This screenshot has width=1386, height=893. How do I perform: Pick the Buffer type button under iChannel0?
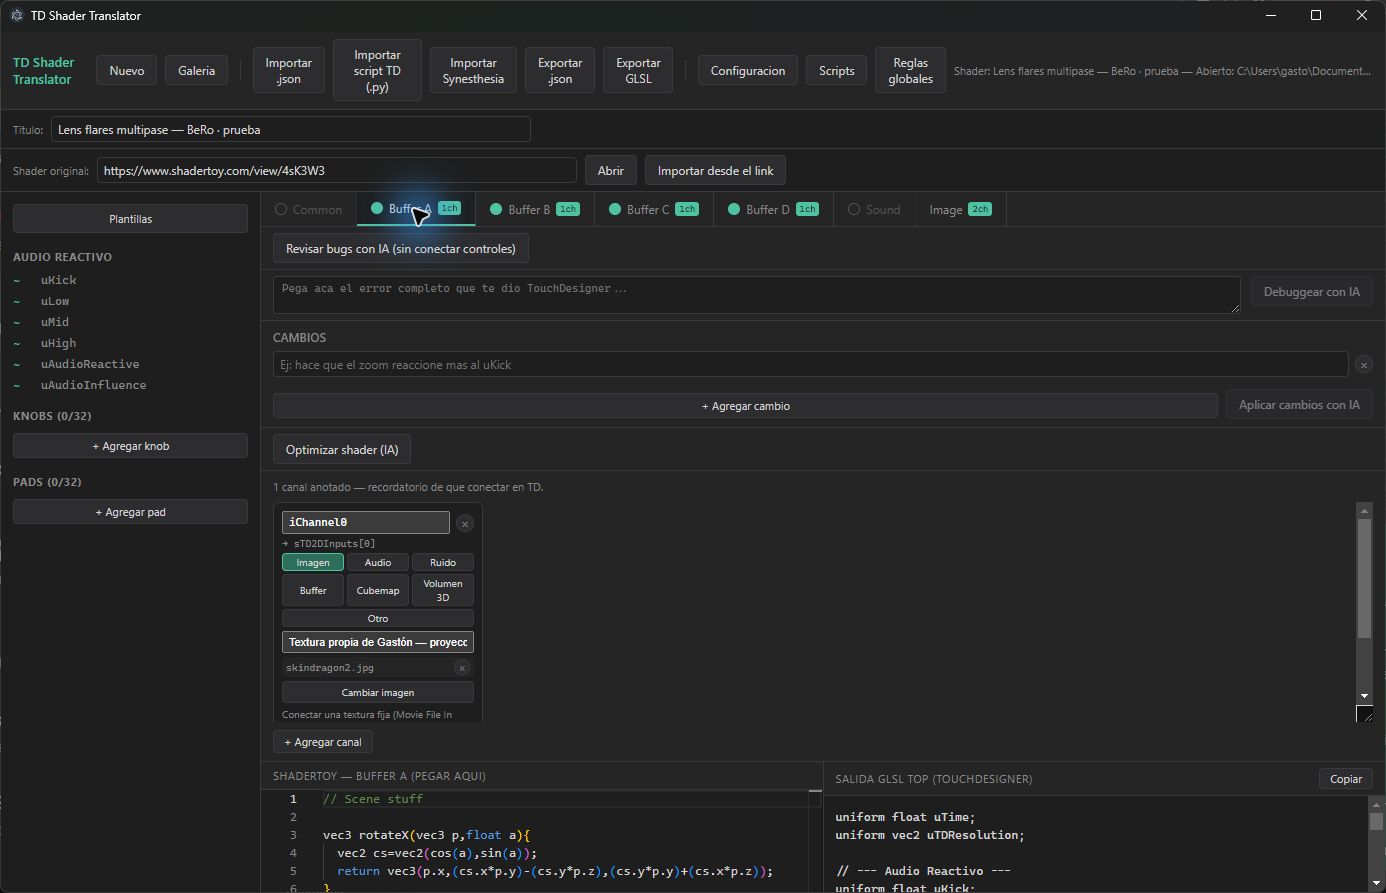pos(313,590)
